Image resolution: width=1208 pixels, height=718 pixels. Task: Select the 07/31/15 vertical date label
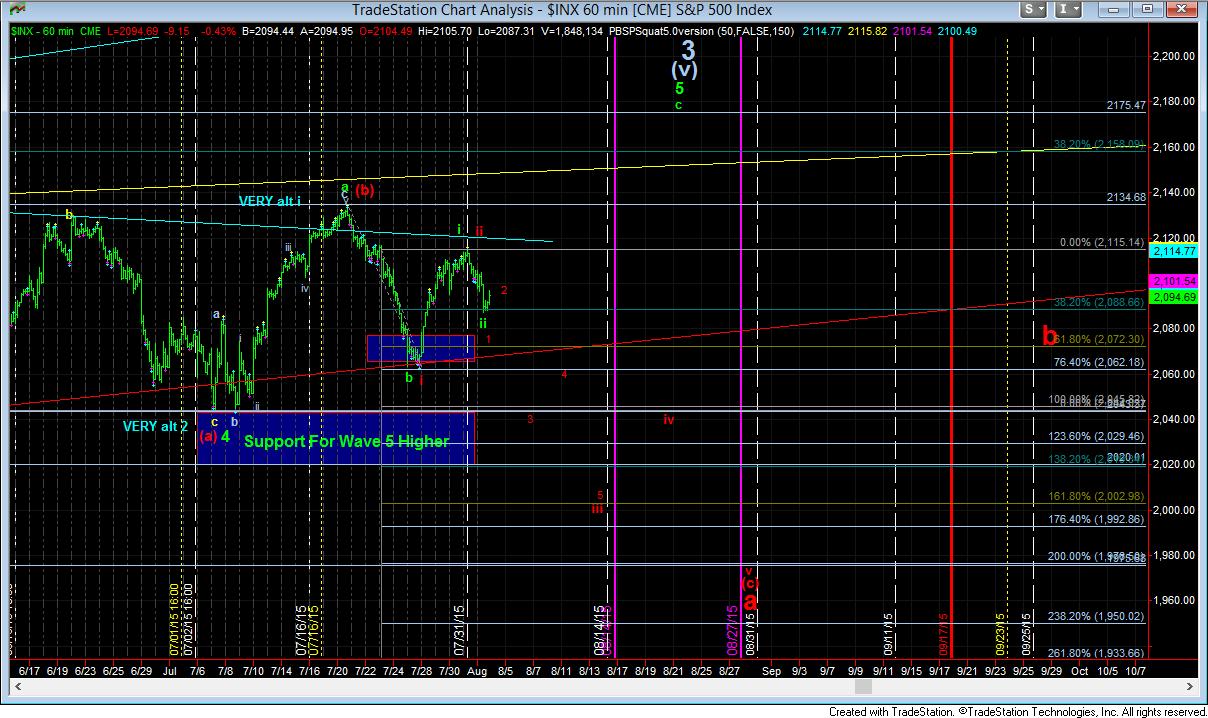460,628
